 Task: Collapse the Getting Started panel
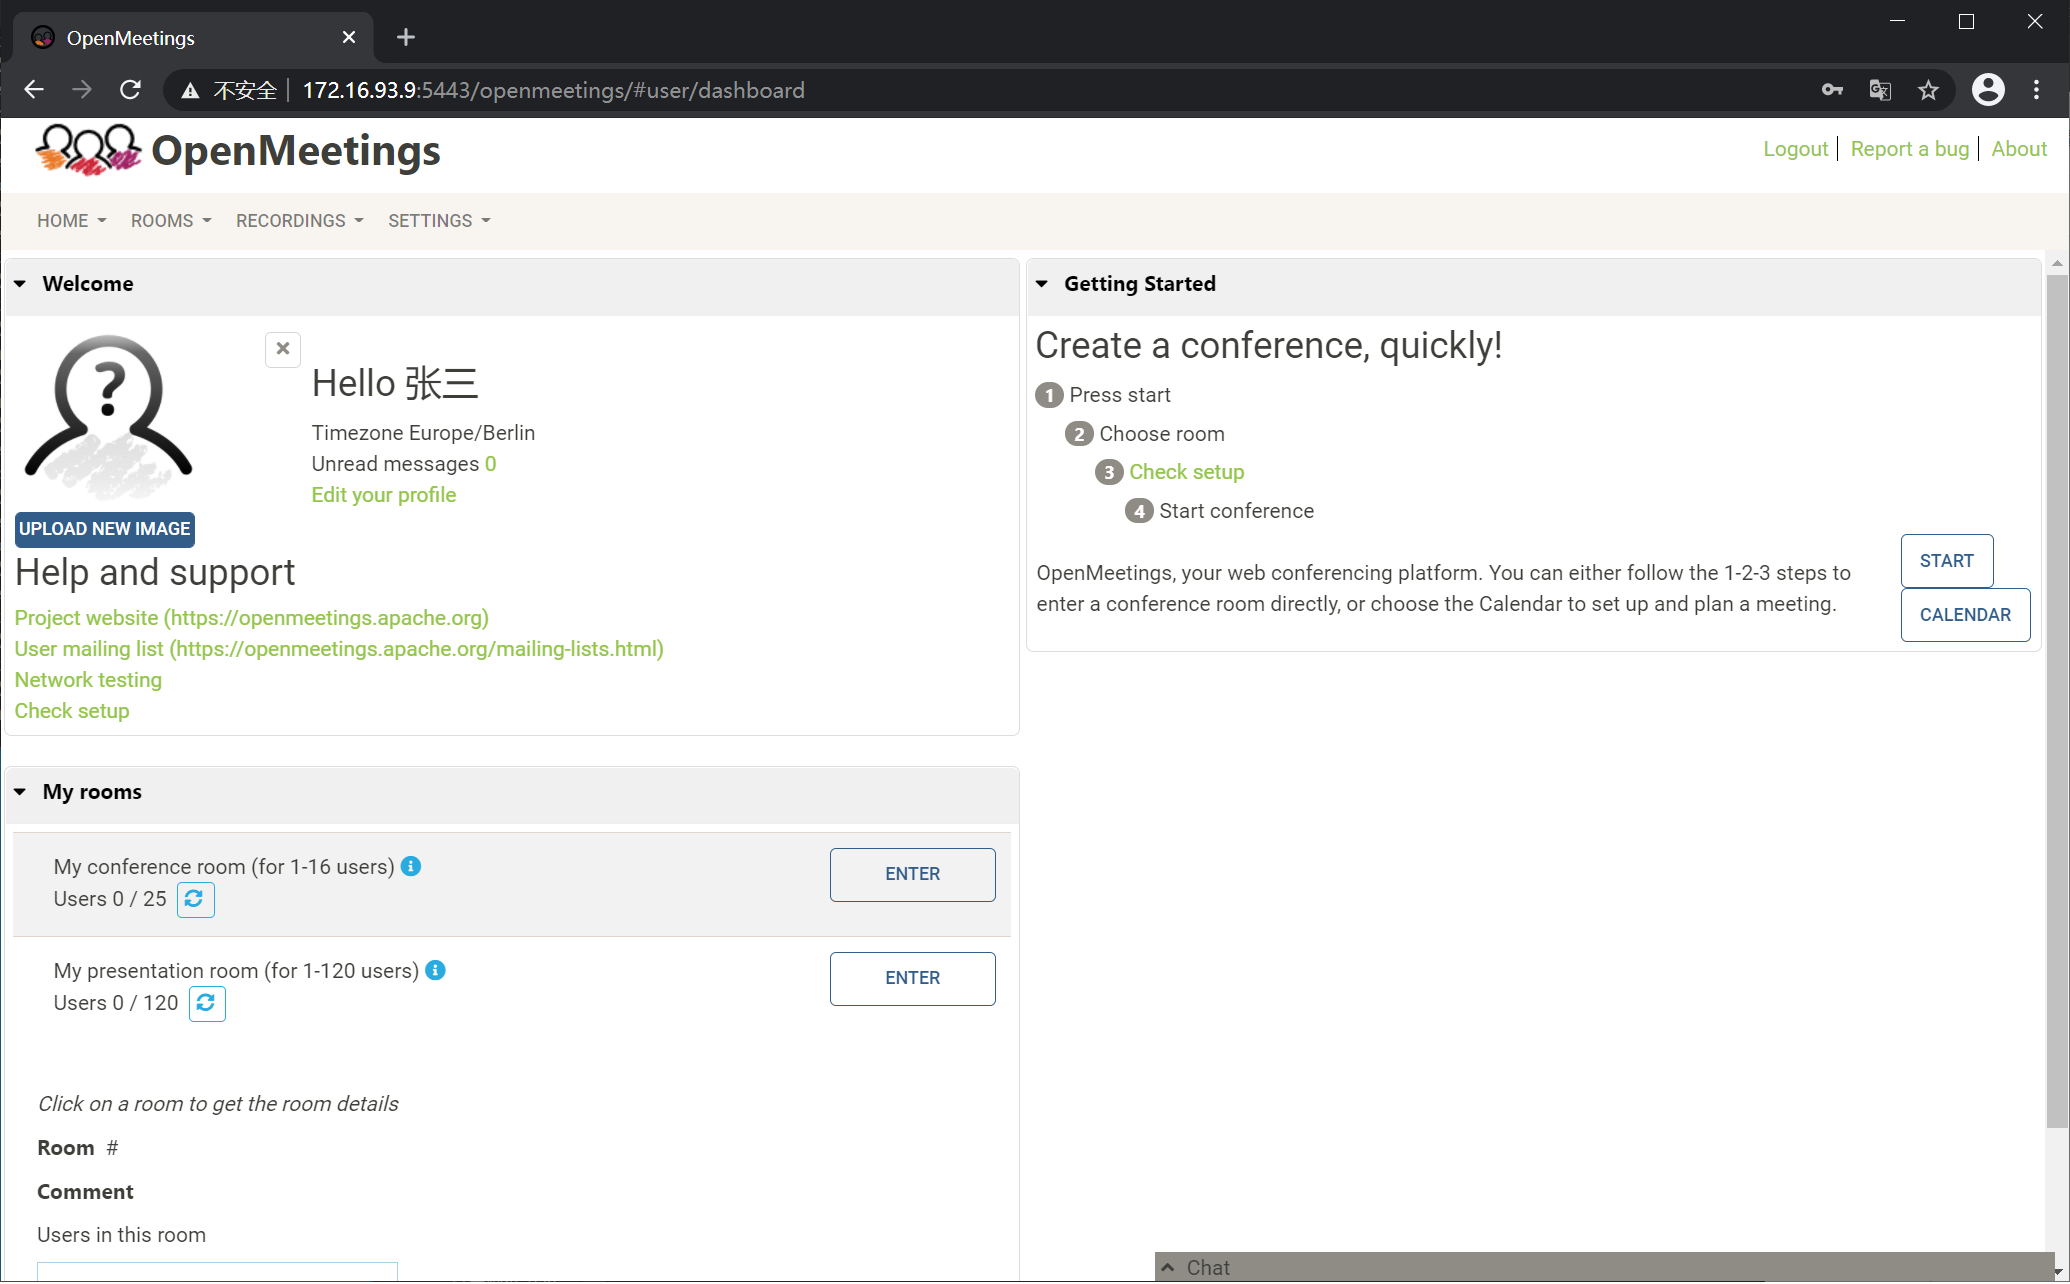(1042, 284)
